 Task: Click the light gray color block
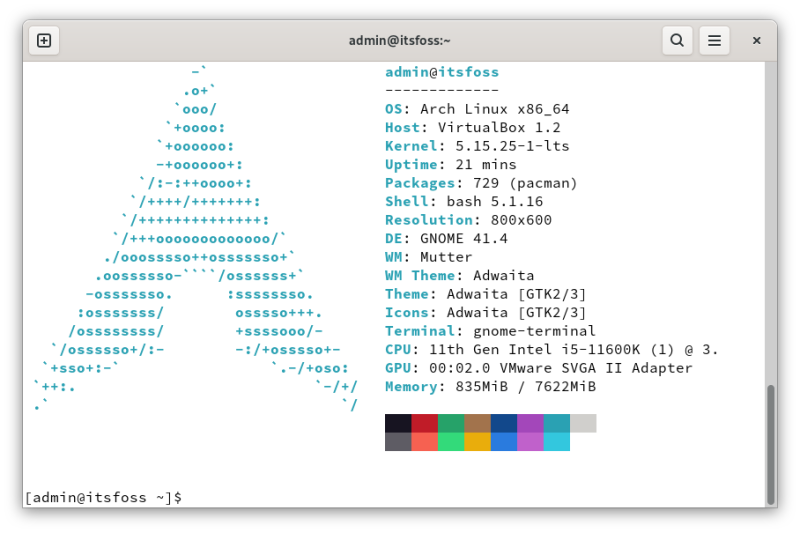coord(583,423)
